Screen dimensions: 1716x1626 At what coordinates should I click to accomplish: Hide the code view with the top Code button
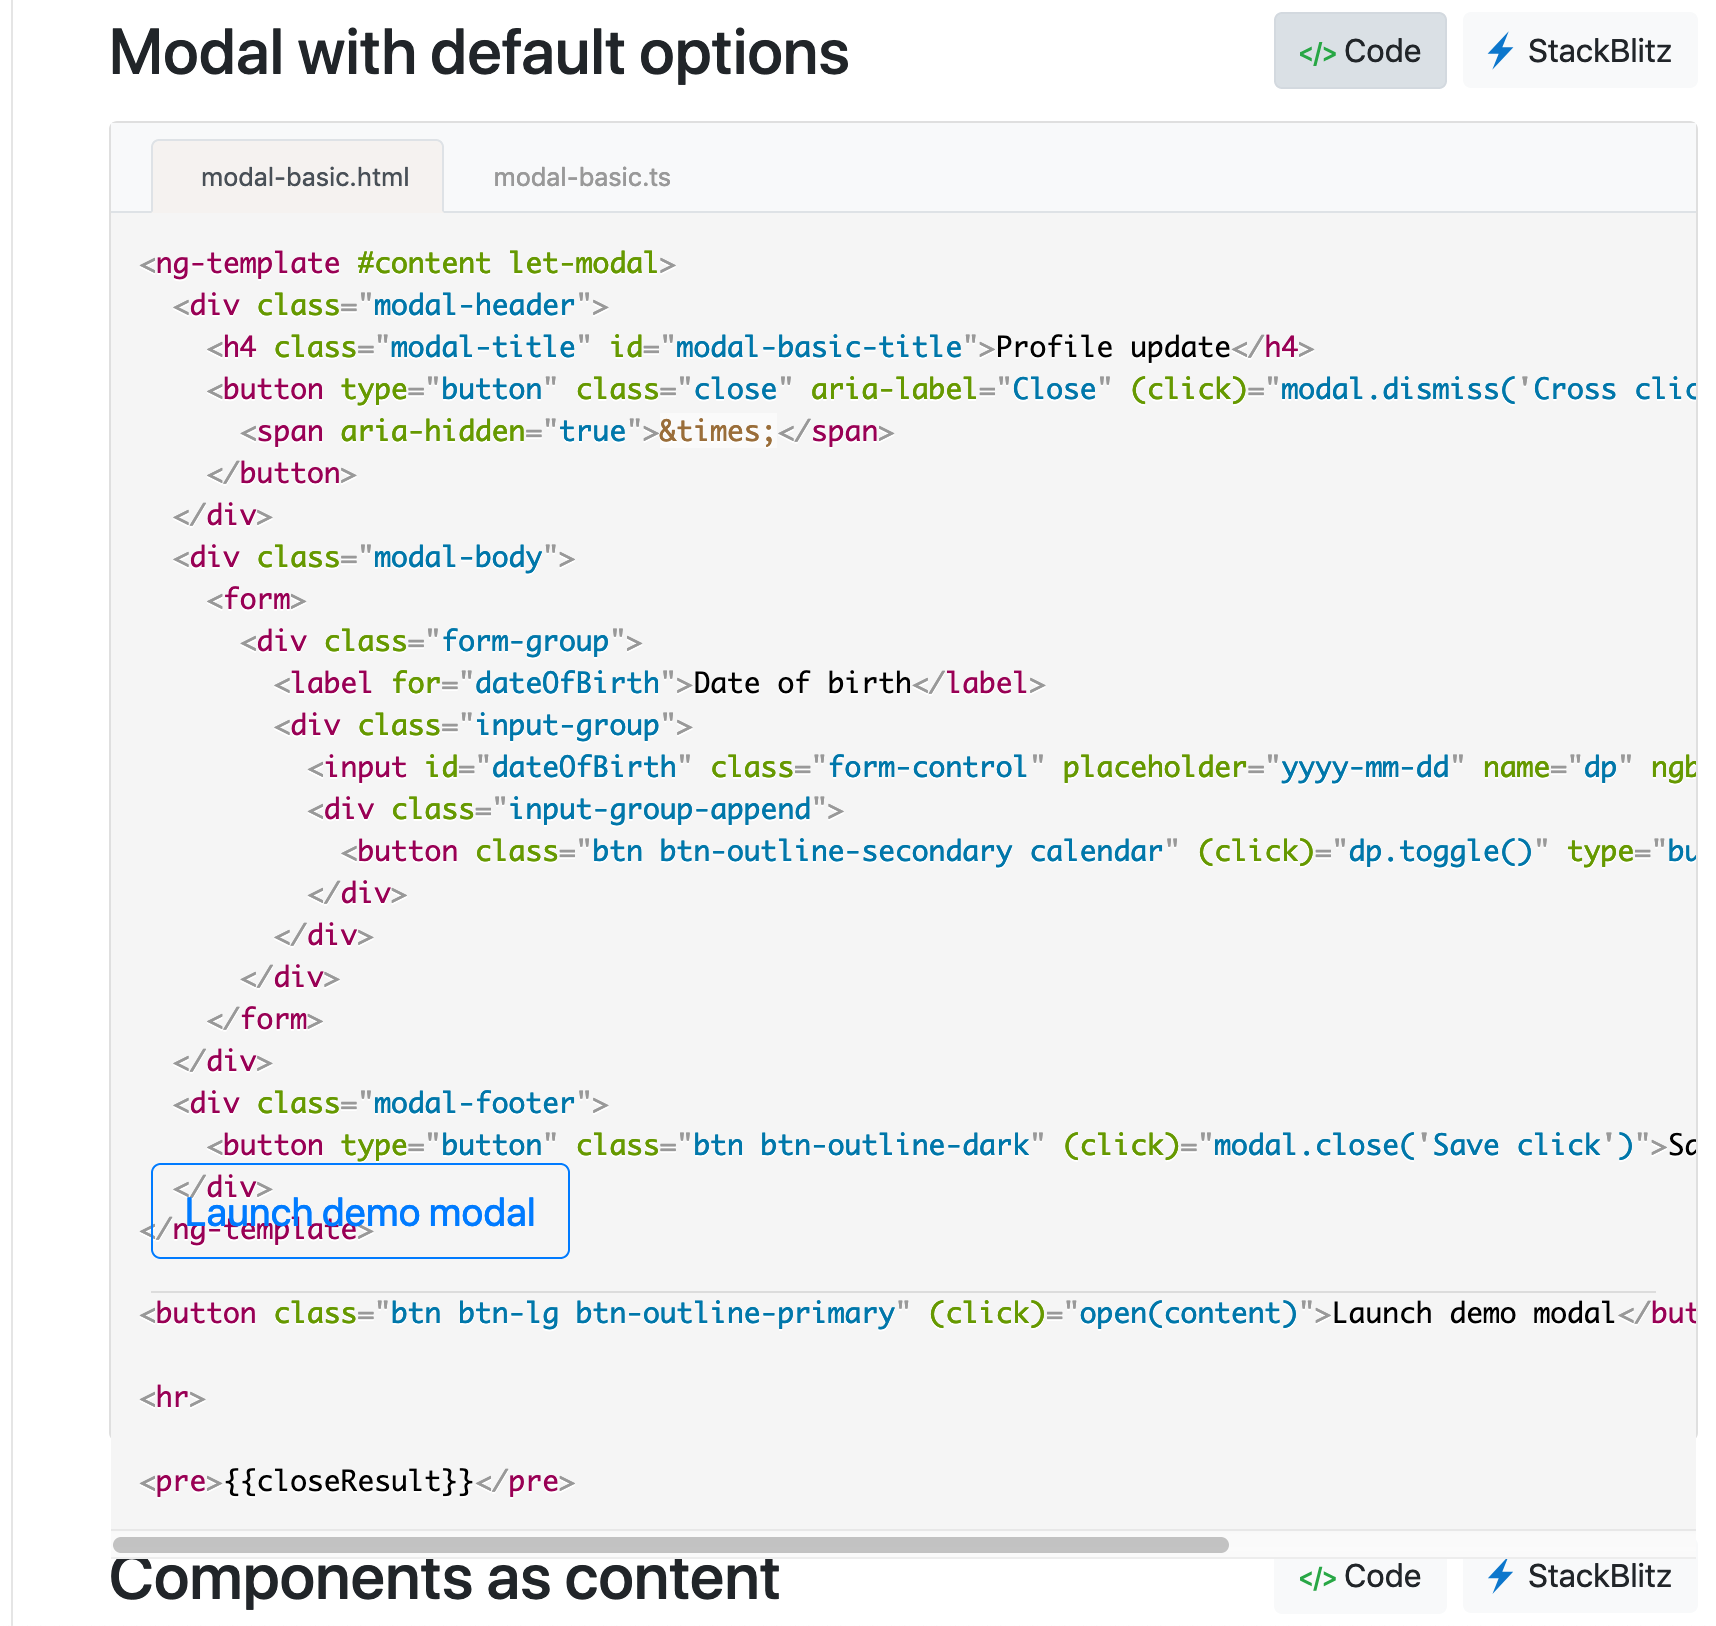(x=1360, y=51)
